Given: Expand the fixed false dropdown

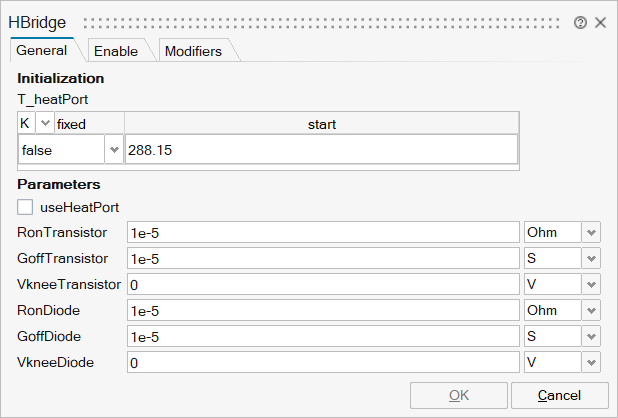Looking at the screenshot, I should coord(113,150).
